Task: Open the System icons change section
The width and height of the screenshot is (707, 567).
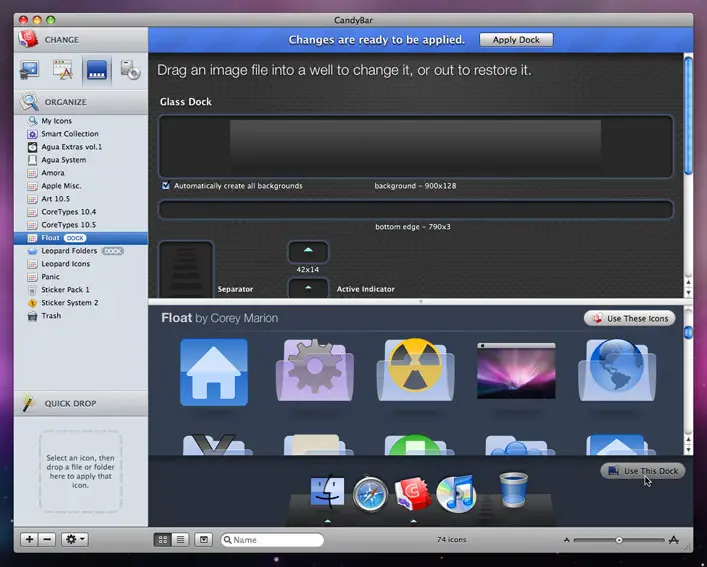Action: (x=30, y=70)
